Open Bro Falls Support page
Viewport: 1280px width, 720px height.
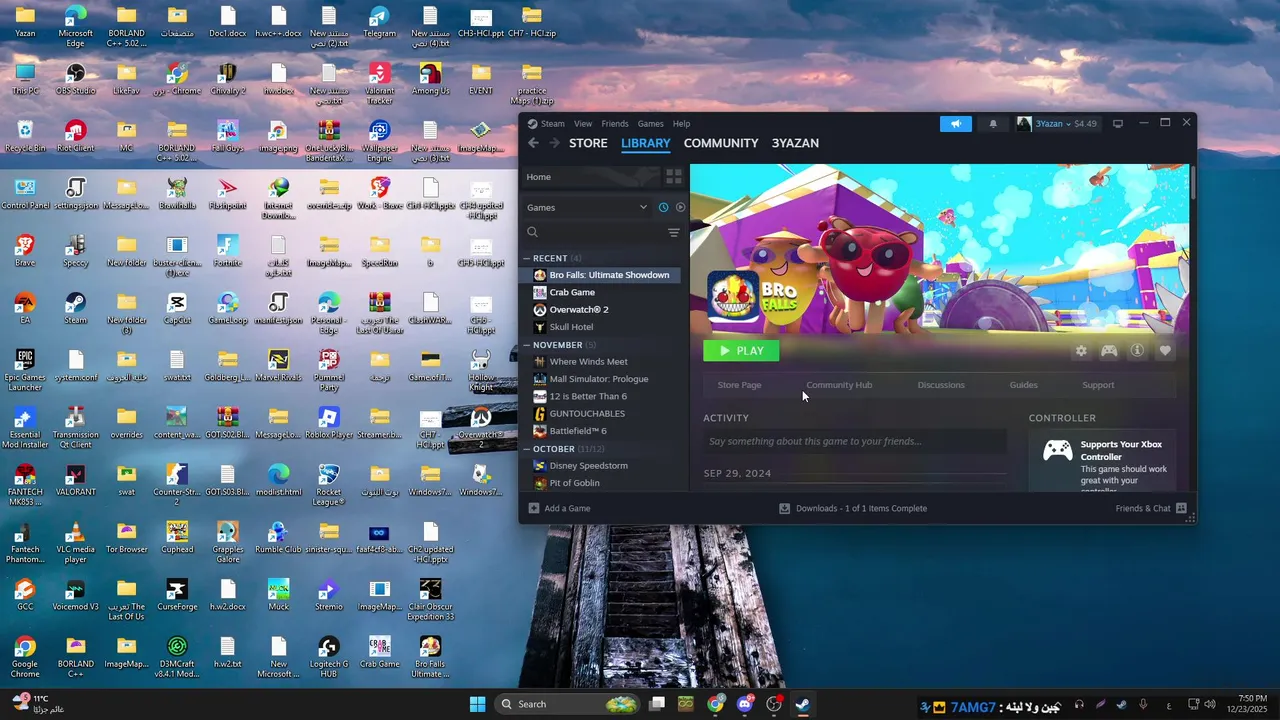pos(1098,385)
